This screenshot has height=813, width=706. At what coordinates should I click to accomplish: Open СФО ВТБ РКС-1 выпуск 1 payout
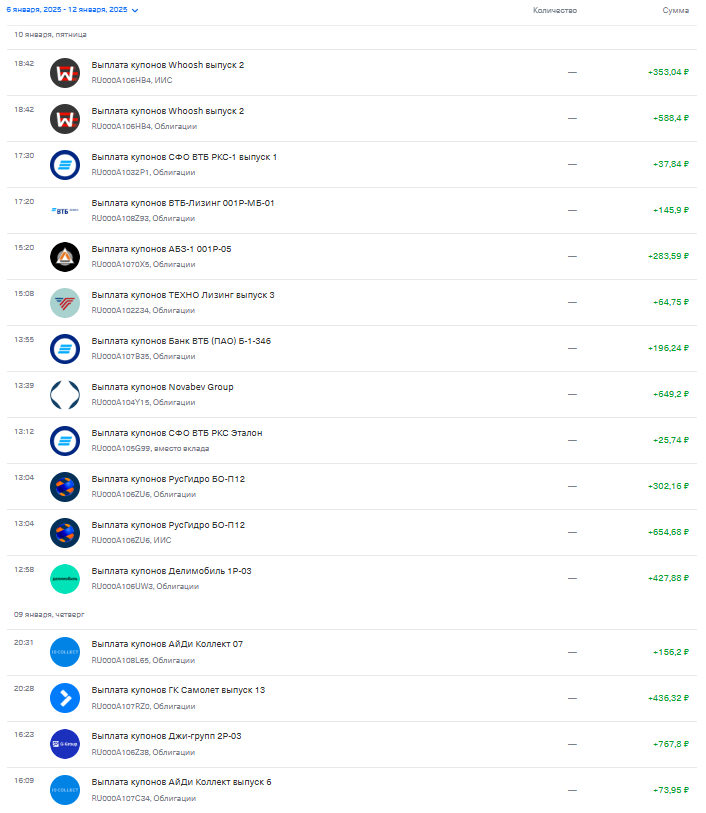click(x=184, y=157)
